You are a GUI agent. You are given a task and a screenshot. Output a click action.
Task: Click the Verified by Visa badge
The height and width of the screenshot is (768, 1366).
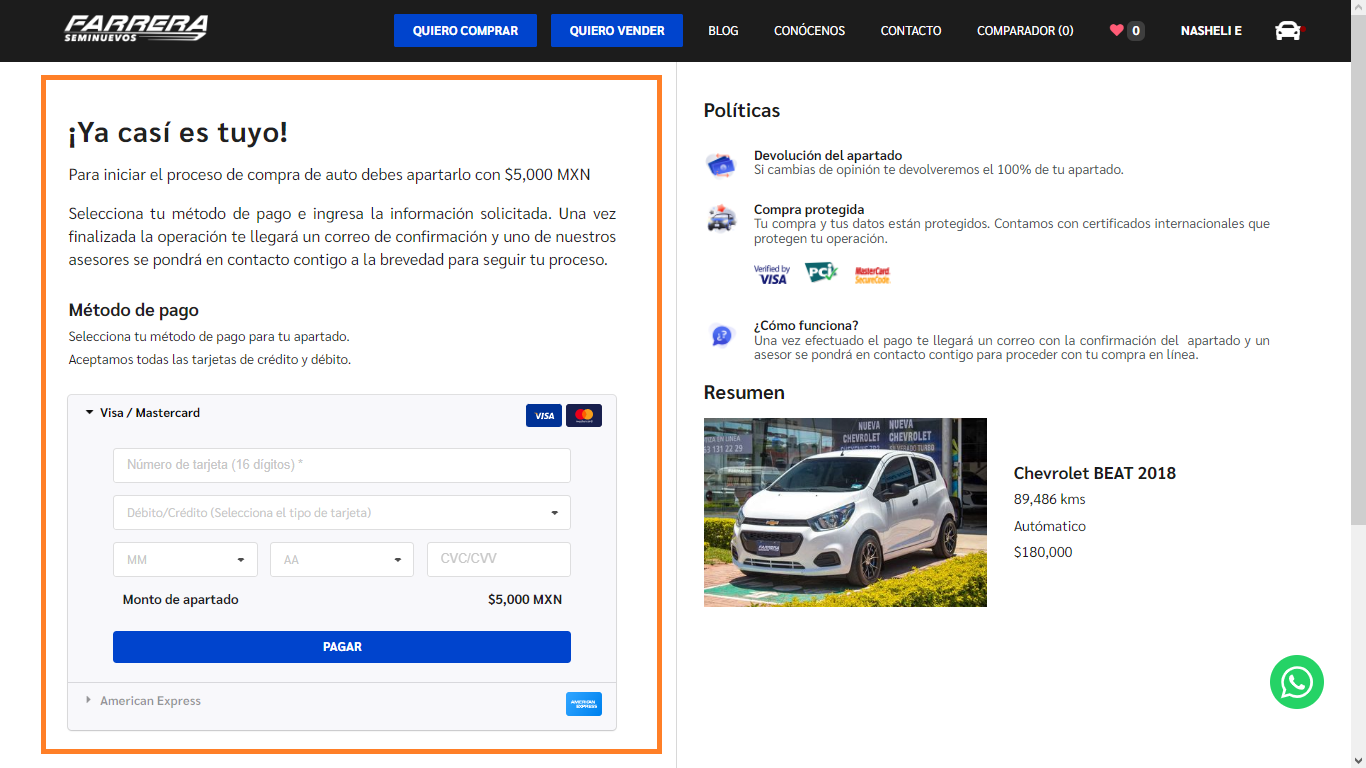[772, 274]
